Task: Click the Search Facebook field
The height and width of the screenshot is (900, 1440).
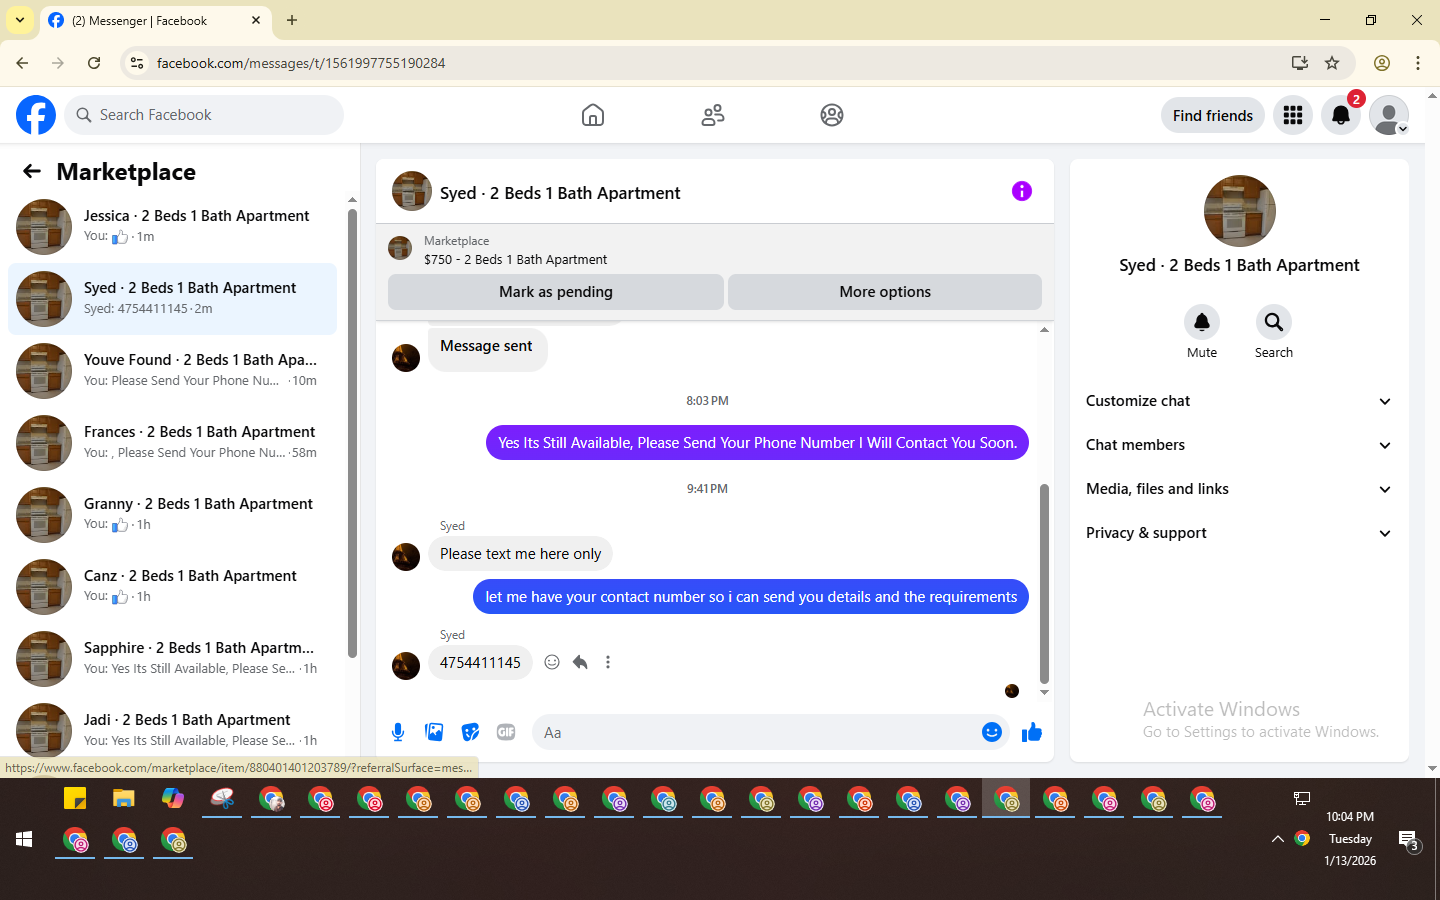Action: click(204, 115)
